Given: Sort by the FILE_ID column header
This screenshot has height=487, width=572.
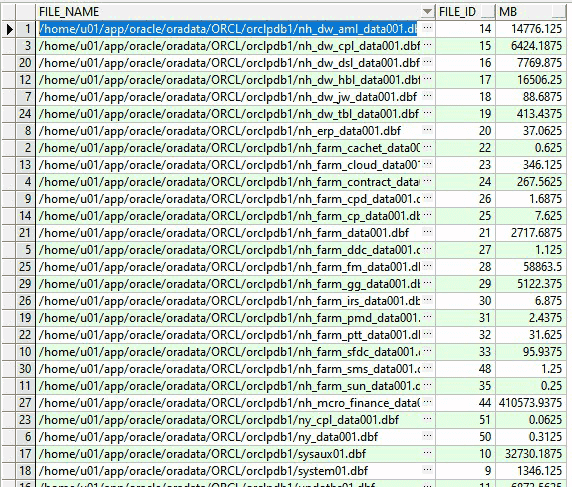Looking at the screenshot, I should tap(465, 12).
